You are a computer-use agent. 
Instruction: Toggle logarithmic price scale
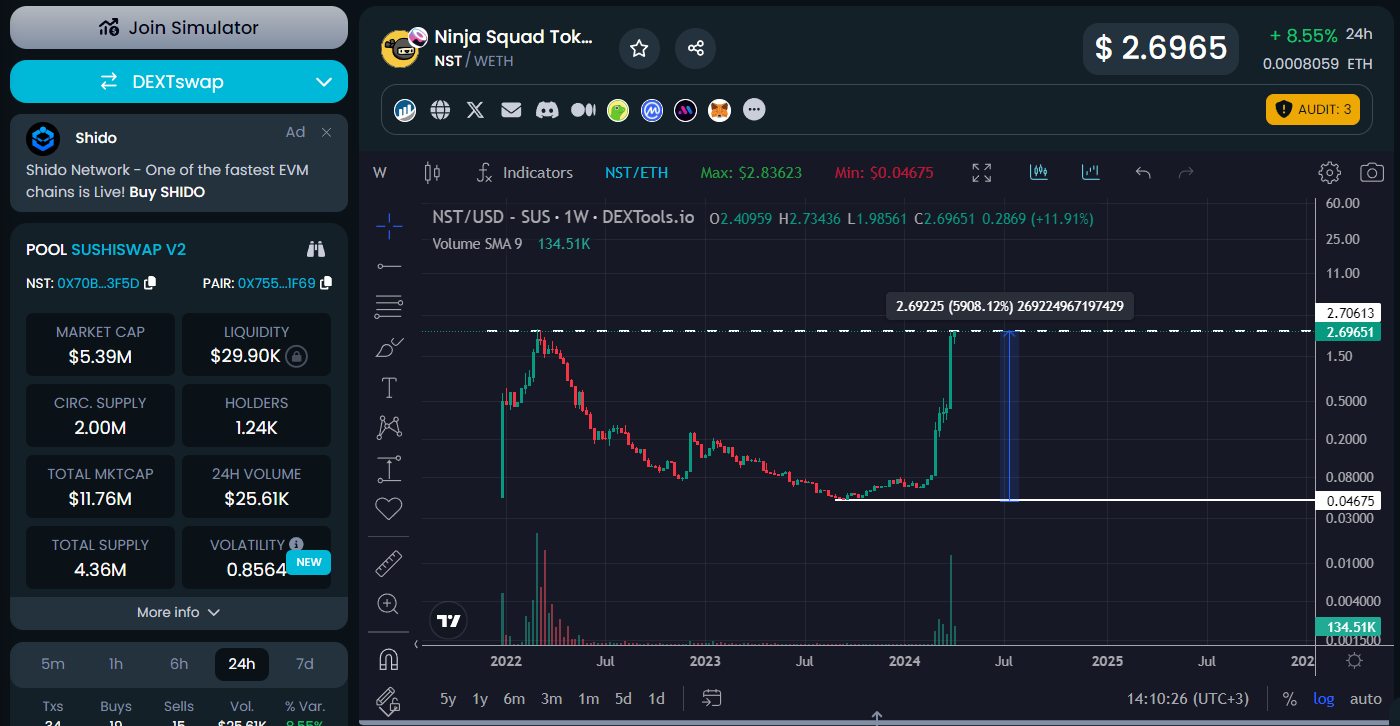click(x=1323, y=699)
